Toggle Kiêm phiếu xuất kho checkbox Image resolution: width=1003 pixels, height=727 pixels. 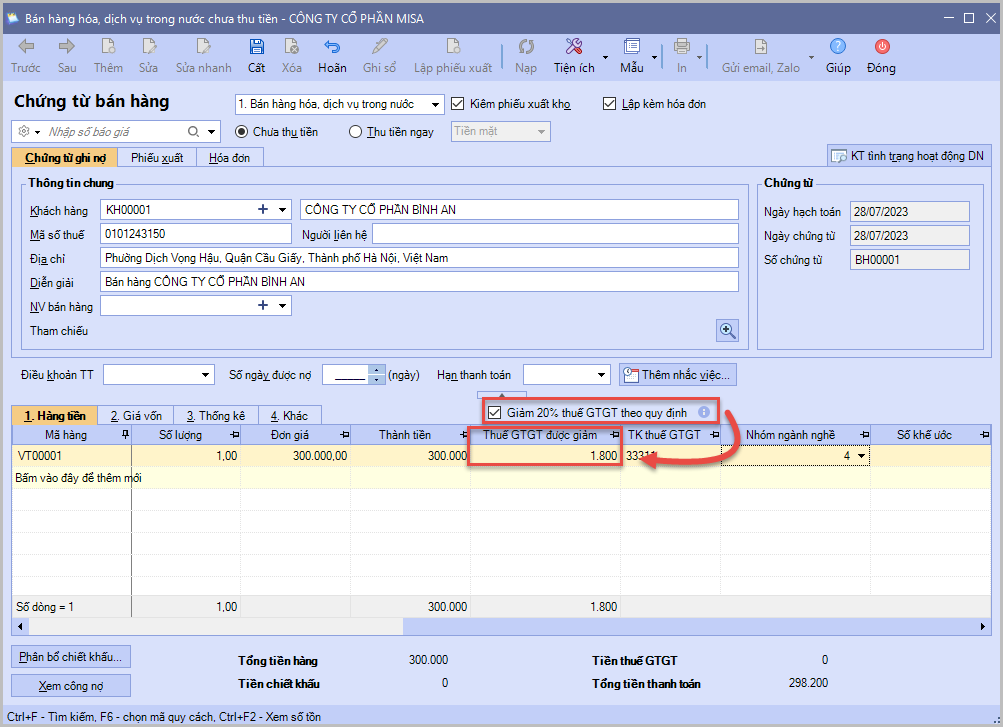pos(459,104)
